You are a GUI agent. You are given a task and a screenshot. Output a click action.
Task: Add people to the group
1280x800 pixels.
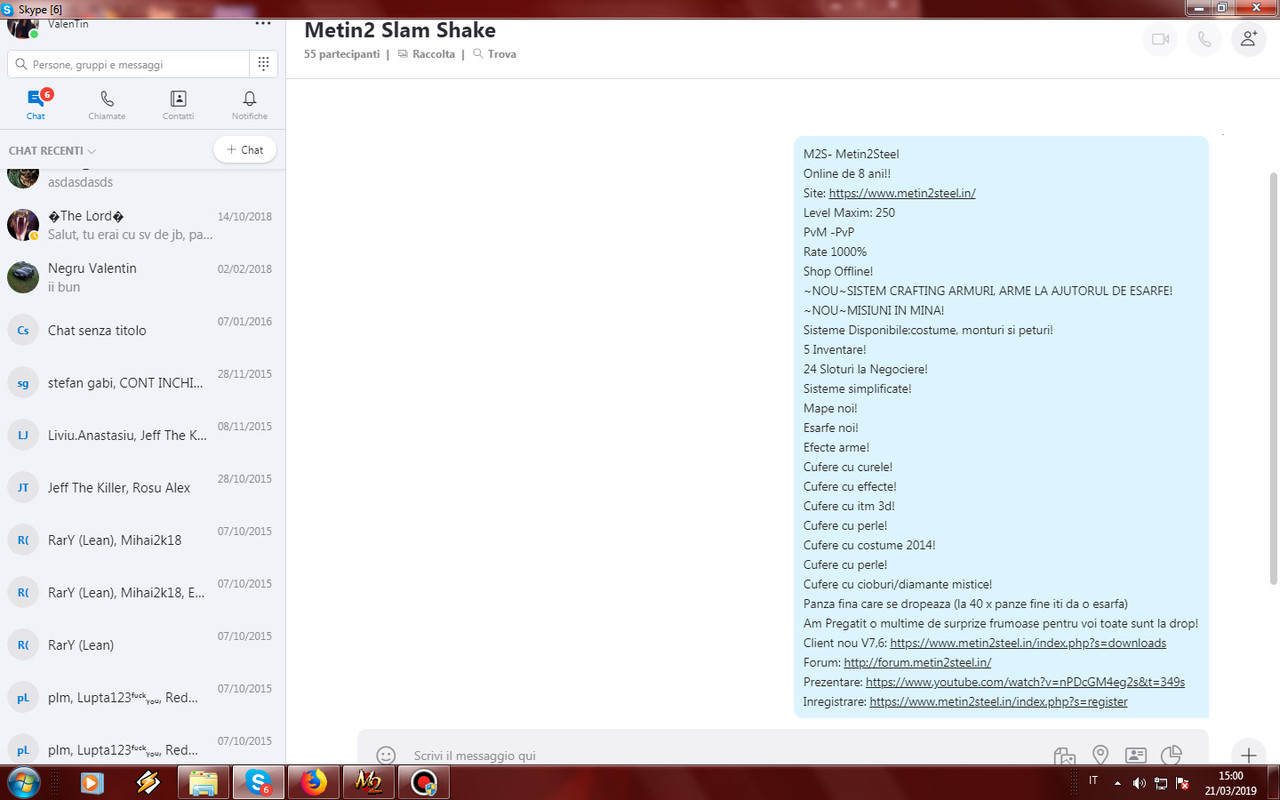(x=1248, y=39)
